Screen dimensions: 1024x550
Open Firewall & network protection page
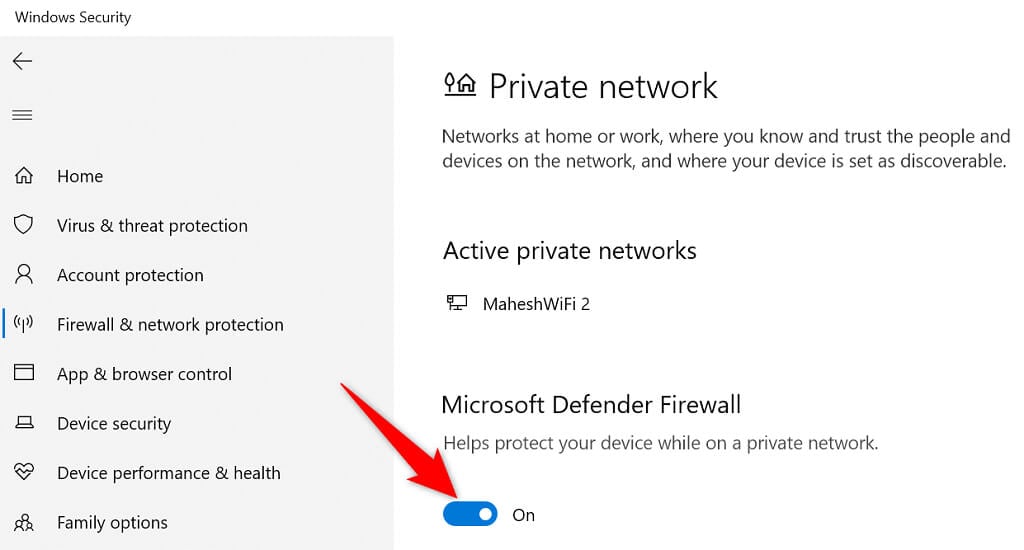170,324
